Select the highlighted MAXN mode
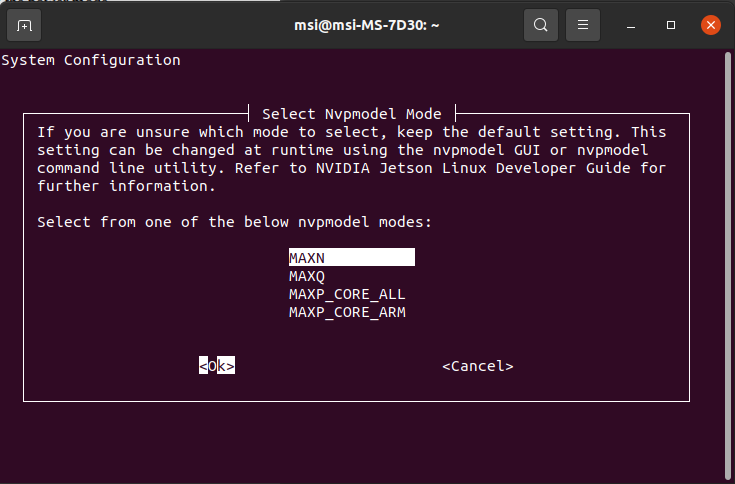The height and width of the screenshot is (484, 735). point(352,257)
